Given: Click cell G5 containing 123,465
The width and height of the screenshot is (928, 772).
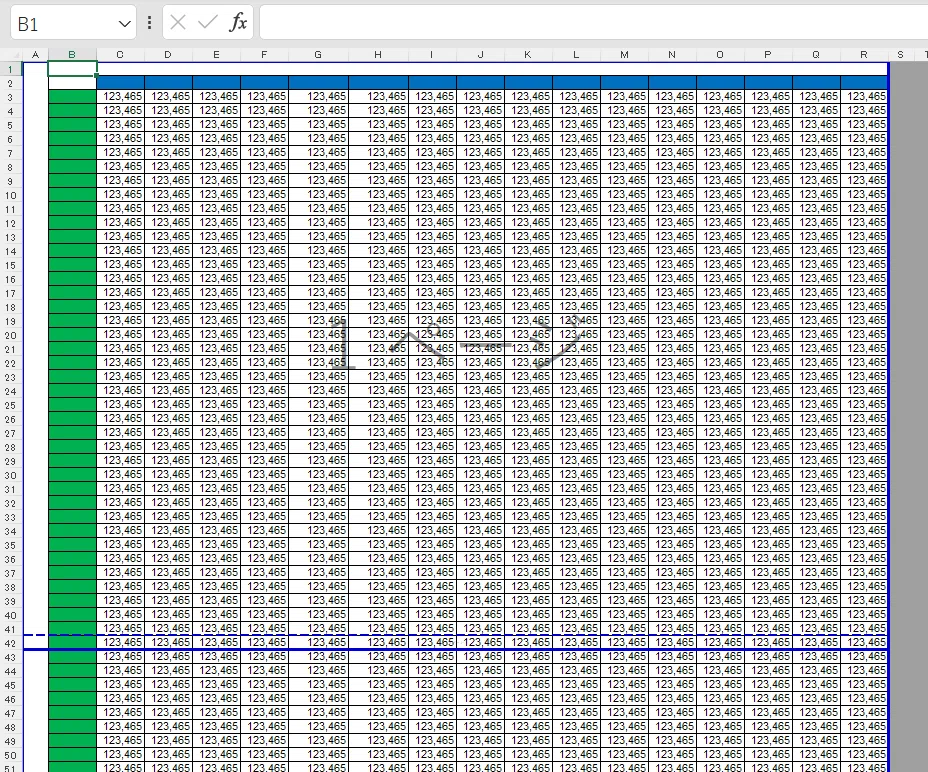Looking at the screenshot, I should 318,124.
